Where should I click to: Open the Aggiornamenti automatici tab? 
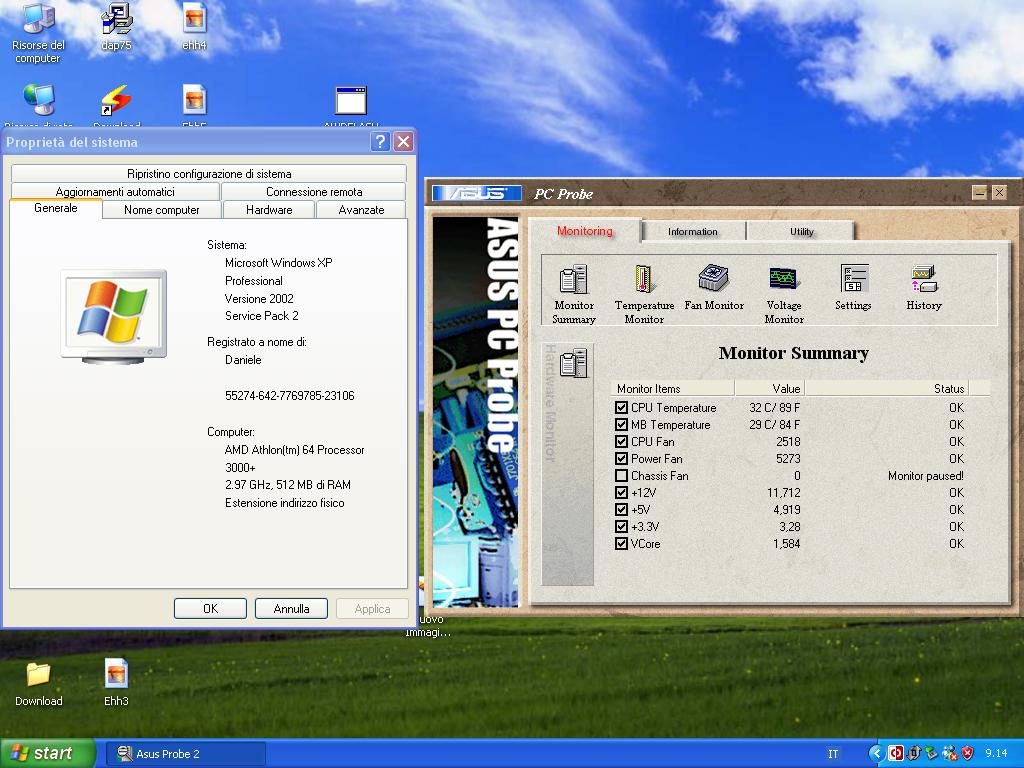click(x=115, y=191)
